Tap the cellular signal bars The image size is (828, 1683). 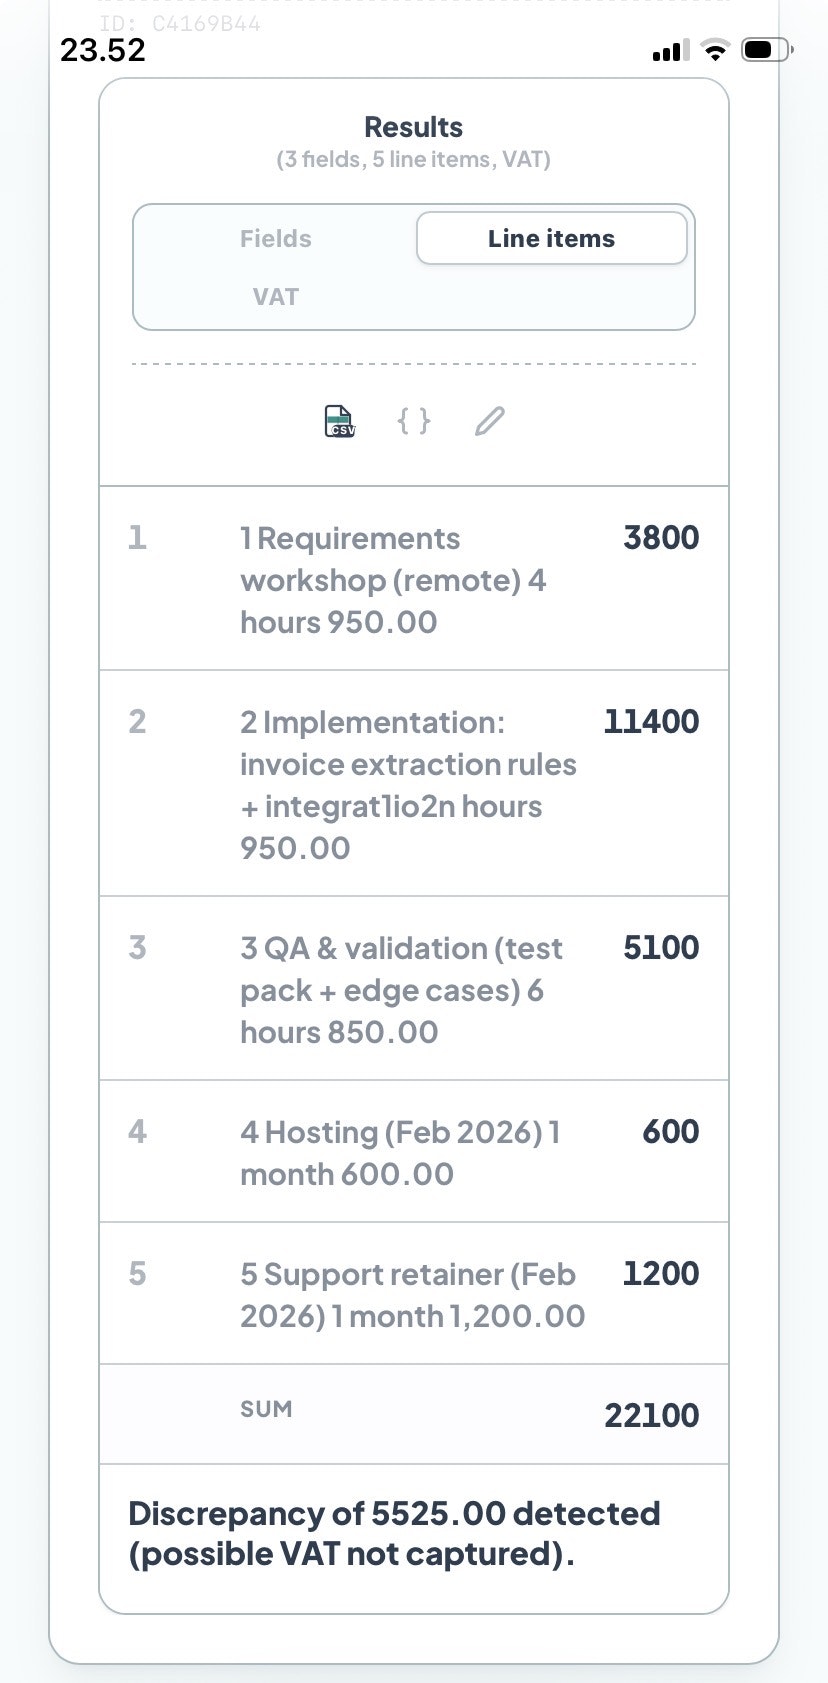tap(672, 50)
